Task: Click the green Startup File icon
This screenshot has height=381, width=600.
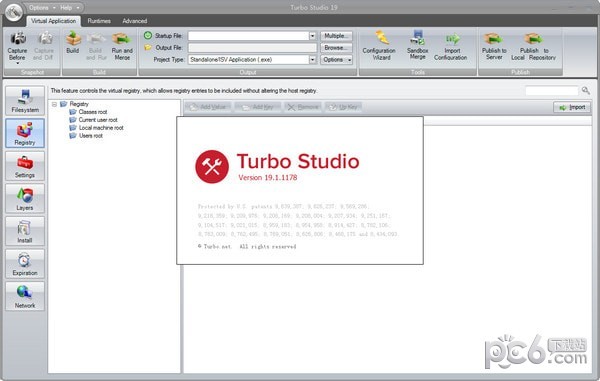Action: point(148,35)
